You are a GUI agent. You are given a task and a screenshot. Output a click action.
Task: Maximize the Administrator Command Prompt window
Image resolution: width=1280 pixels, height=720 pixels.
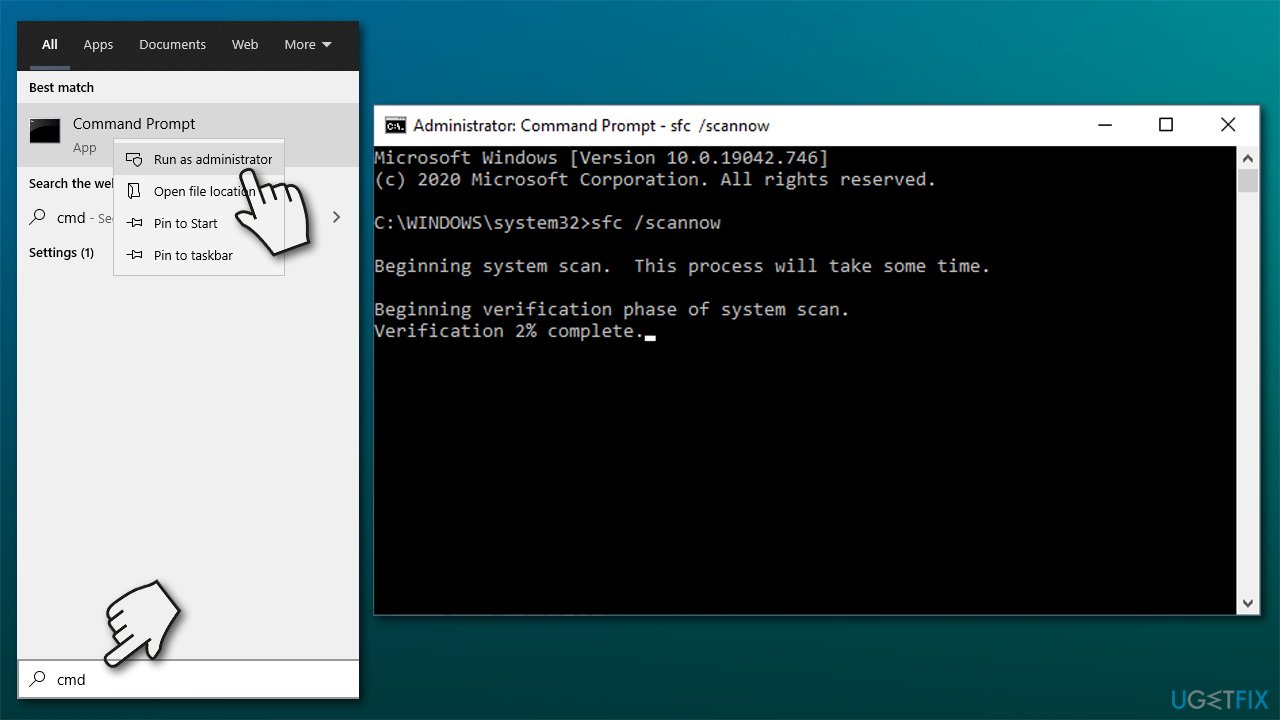tap(1166, 125)
